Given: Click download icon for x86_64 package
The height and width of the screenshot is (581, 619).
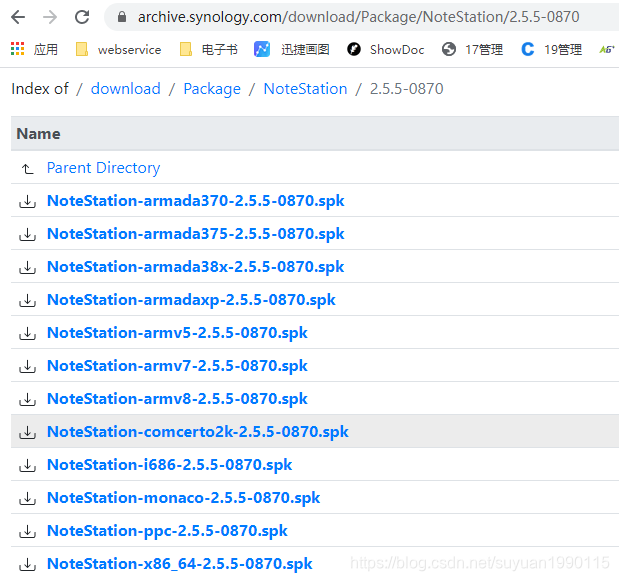Looking at the screenshot, I should tap(27, 565).
